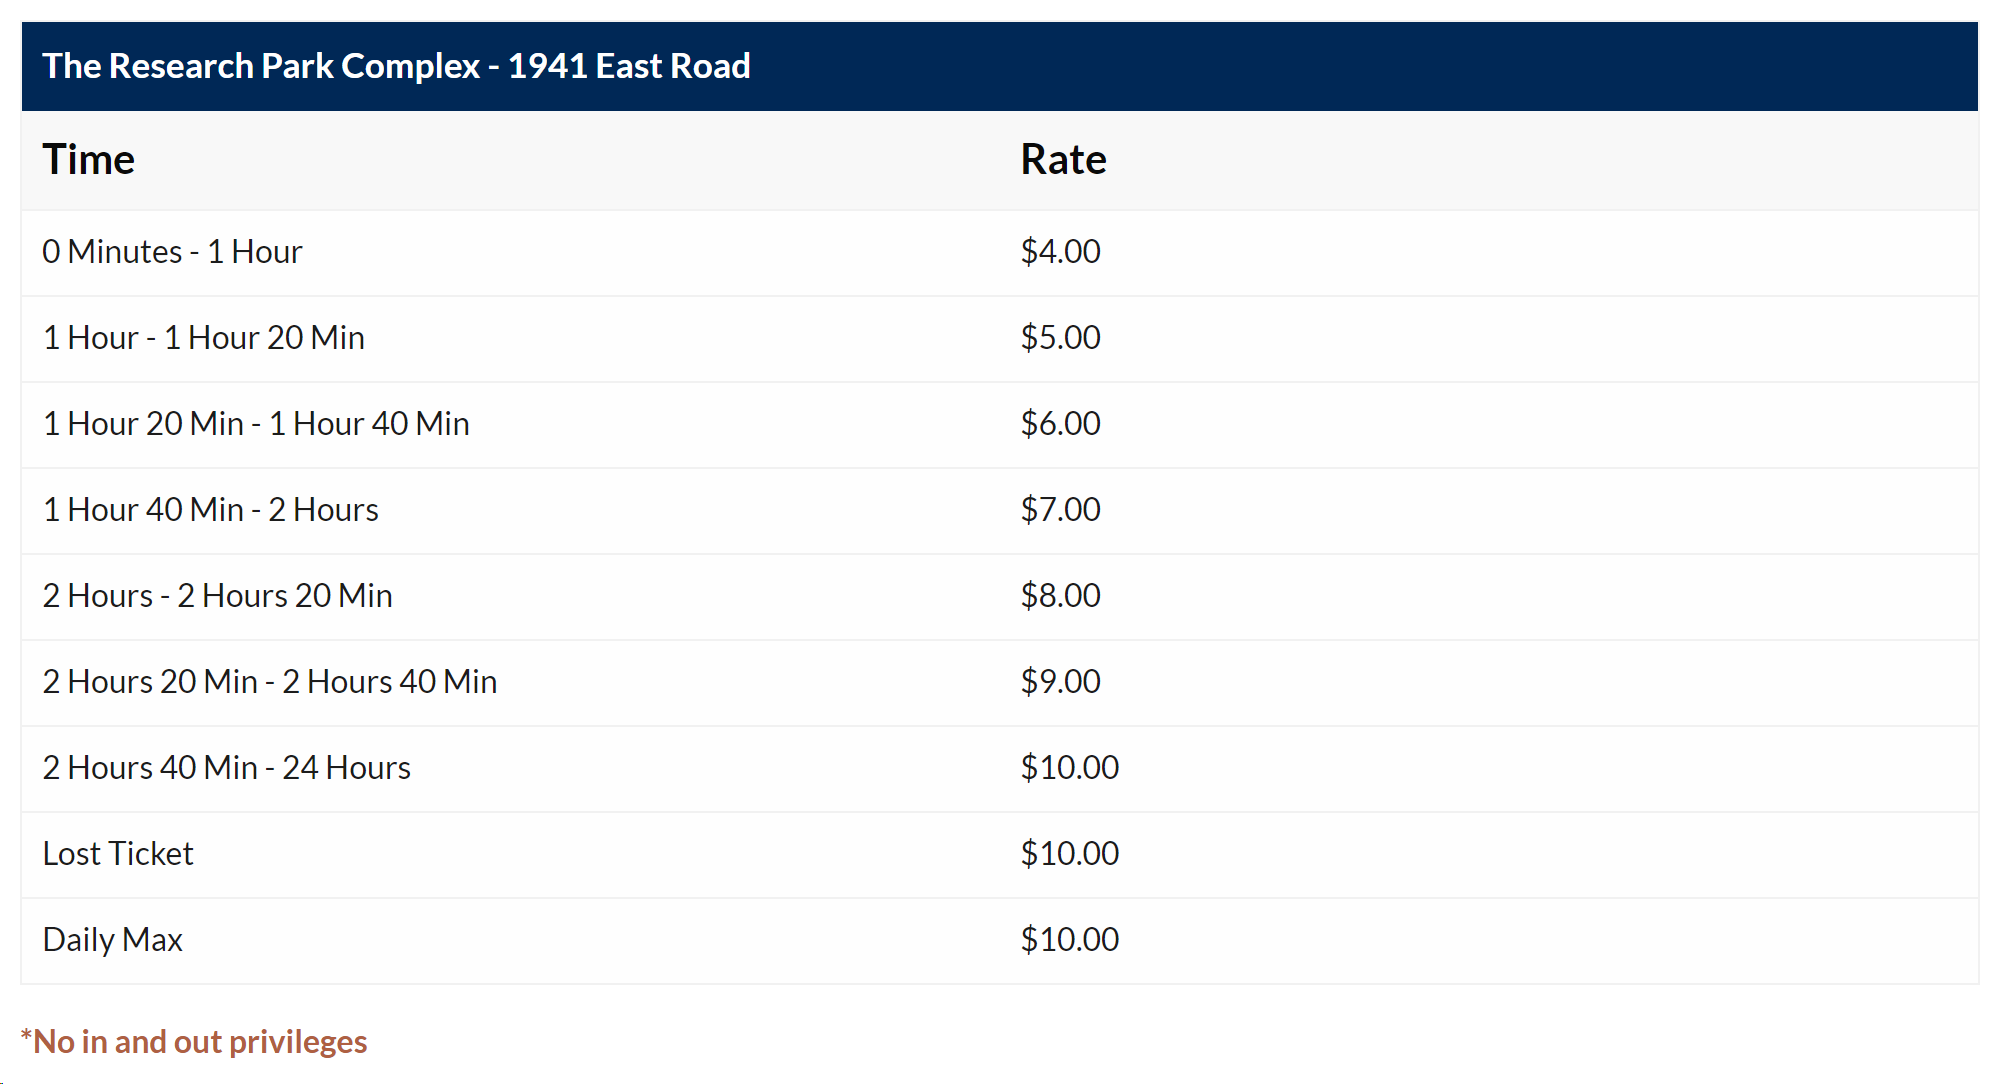Viewport: 1995px width, 1084px height.
Task: Select the 2 Hours - 2 Hours 20 Min row
Action: pos(999,597)
